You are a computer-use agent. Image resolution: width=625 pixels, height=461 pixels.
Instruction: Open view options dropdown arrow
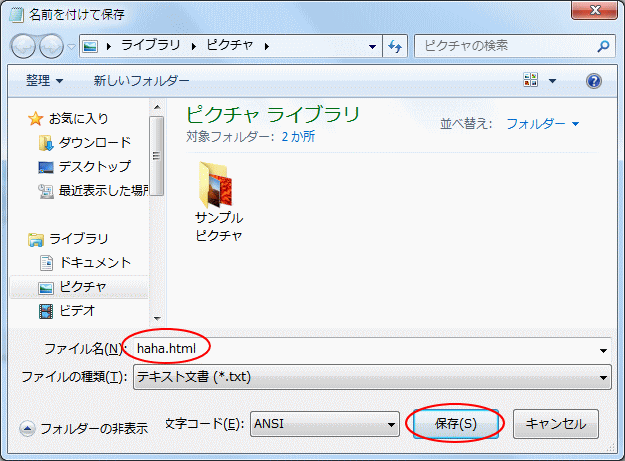(x=552, y=81)
